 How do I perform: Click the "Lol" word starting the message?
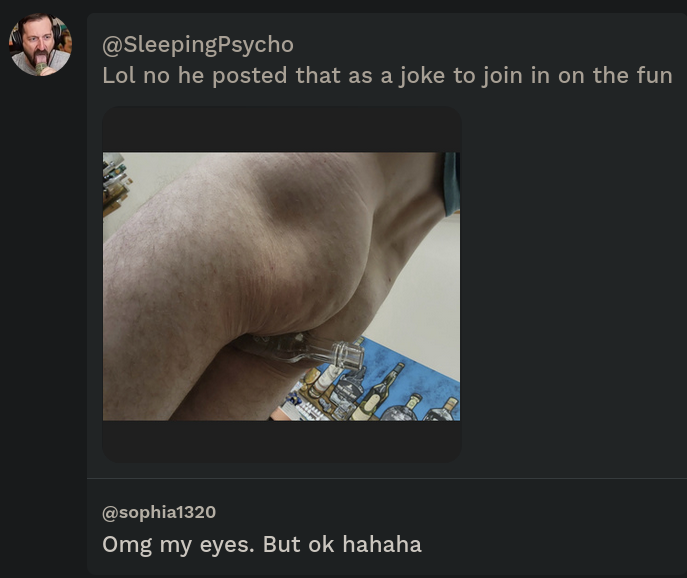(x=118, y=75)
